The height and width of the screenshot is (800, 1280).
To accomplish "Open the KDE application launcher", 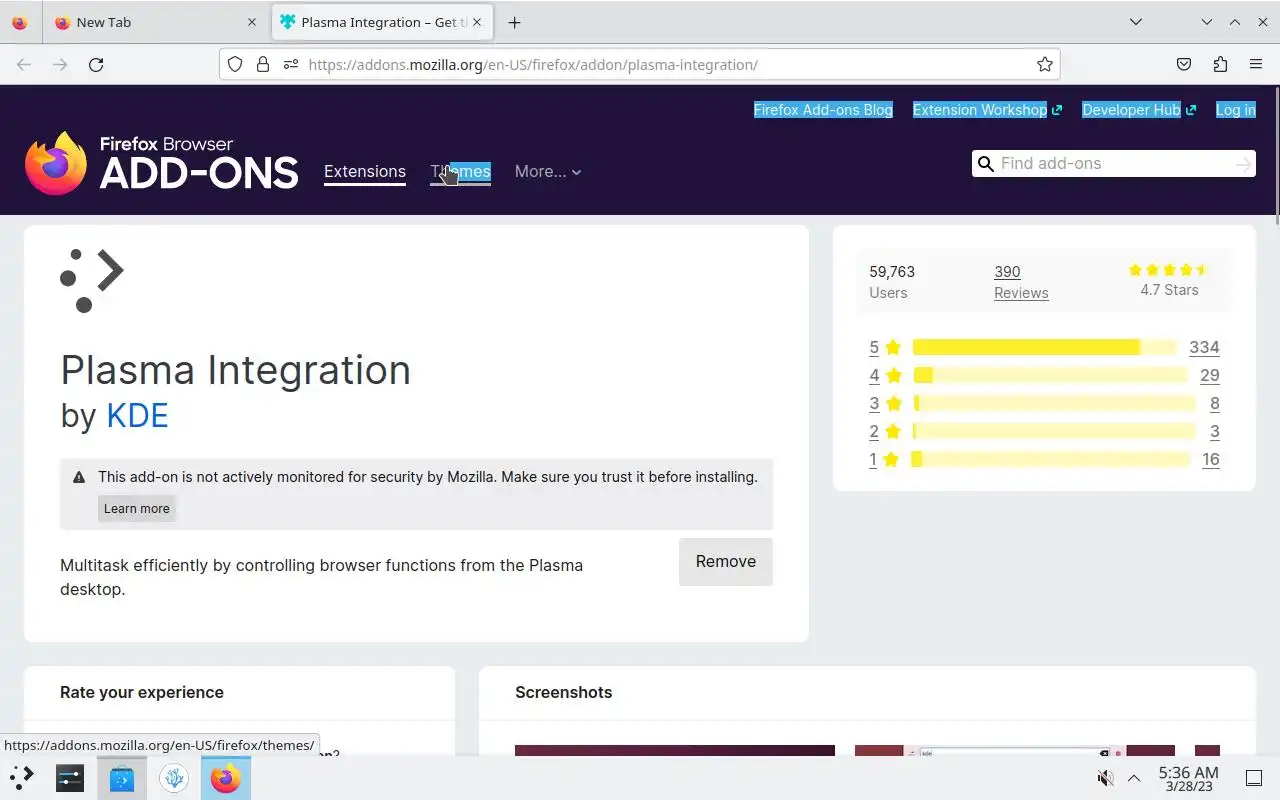I will [21, 777].
